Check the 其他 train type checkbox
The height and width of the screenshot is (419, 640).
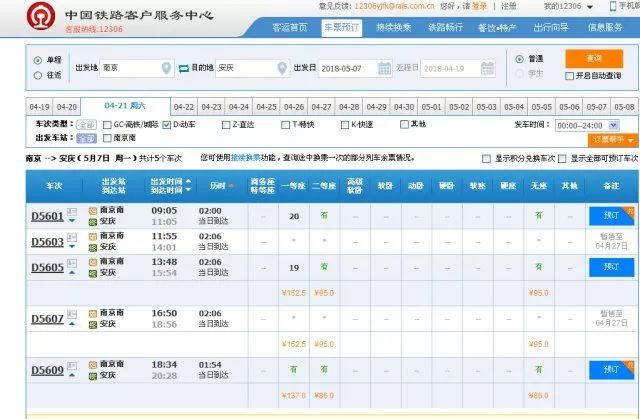(x=404, y=124)
